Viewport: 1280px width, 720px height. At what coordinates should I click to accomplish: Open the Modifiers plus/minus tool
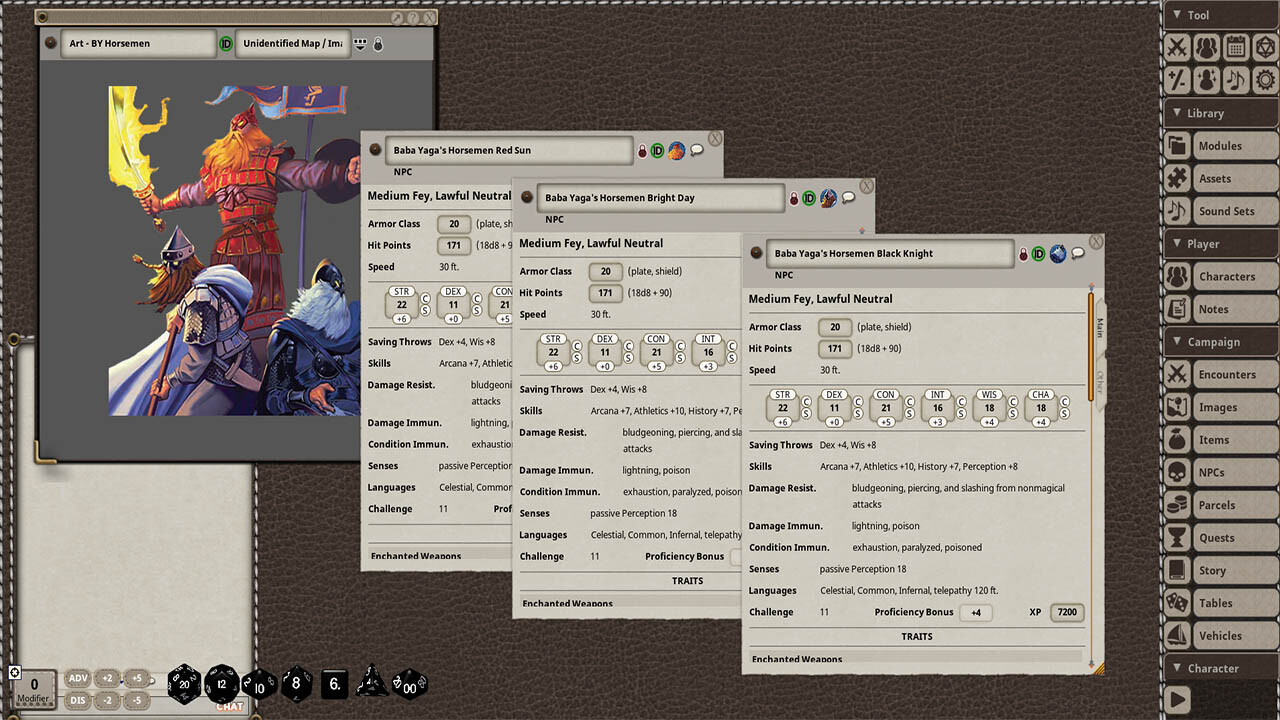click(x=1177, y=79)
